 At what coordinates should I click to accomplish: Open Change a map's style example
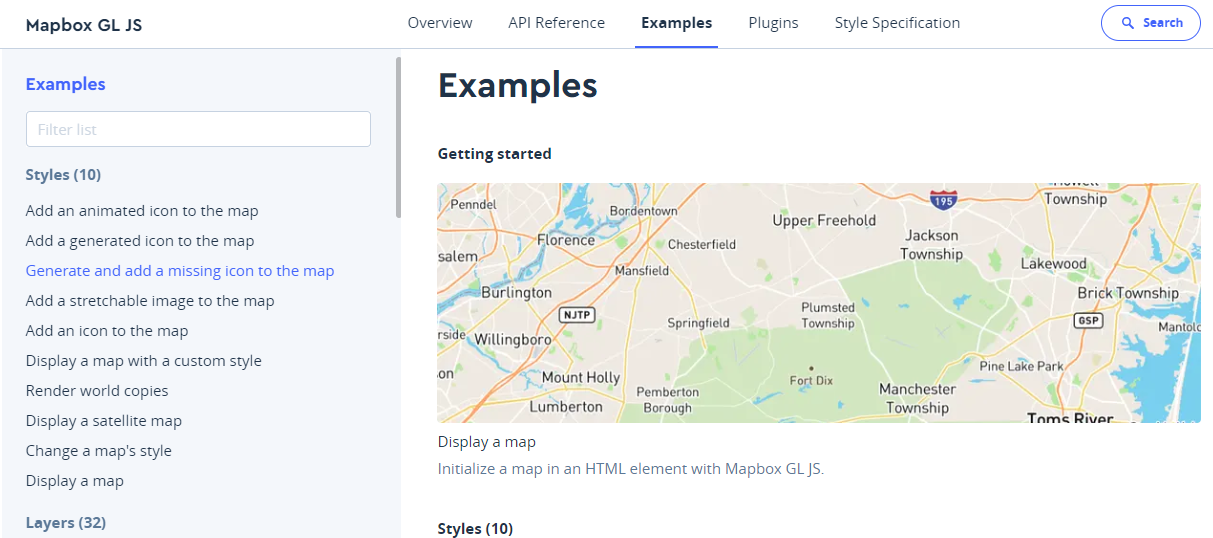point(99,451)
